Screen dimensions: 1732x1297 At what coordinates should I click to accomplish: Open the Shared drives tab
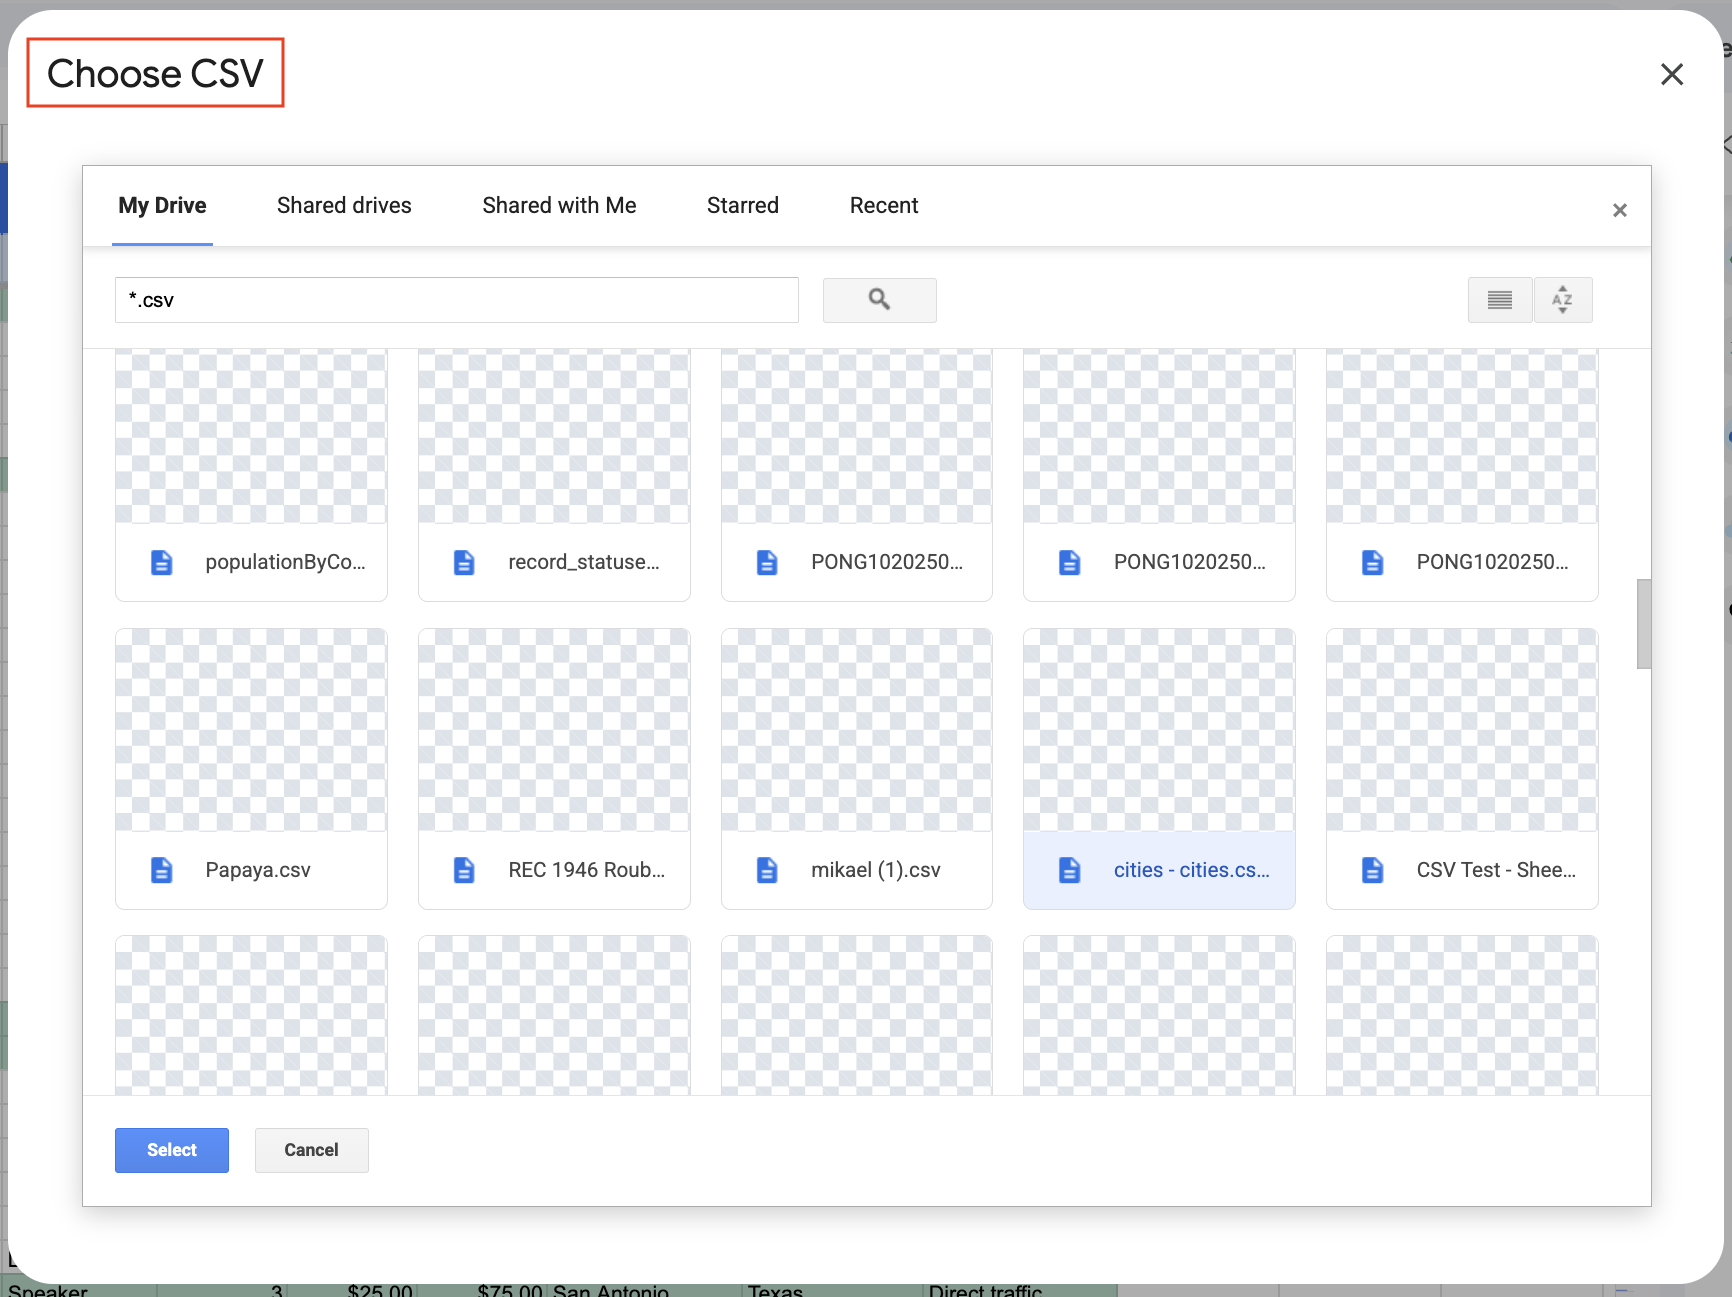tap(344, 206)
